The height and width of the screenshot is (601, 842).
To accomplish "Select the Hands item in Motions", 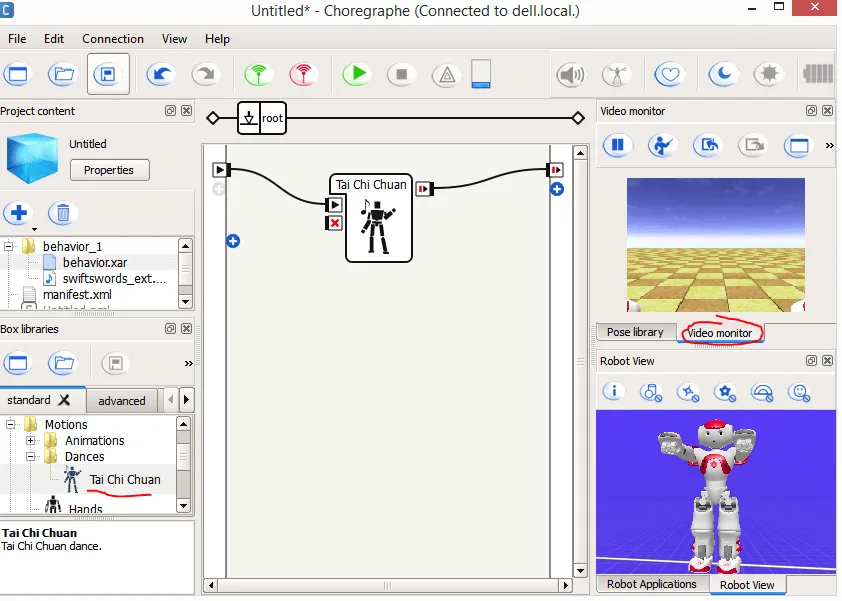I will tap(85, 508).
